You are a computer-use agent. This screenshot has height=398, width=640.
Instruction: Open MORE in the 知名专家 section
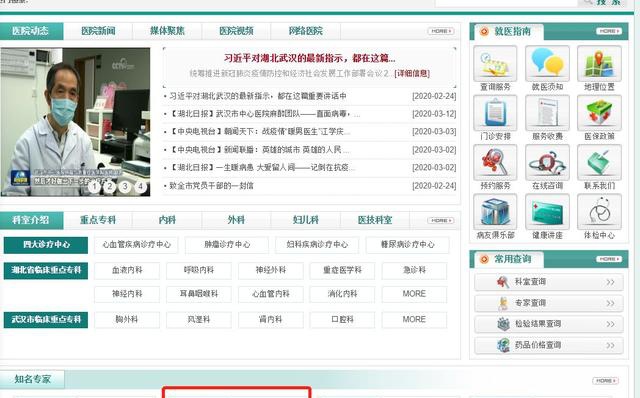coord(605,380)
